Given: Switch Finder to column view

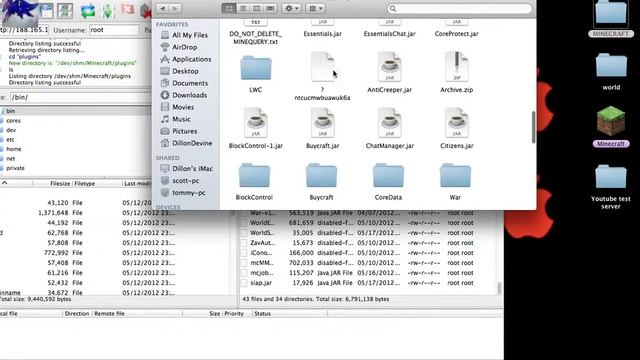Looking at the screenshot, I should pos(256,8).
